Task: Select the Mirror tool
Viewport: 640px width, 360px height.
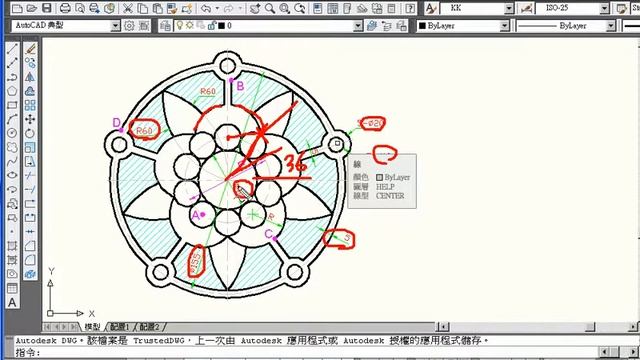Action: (30, 77)
